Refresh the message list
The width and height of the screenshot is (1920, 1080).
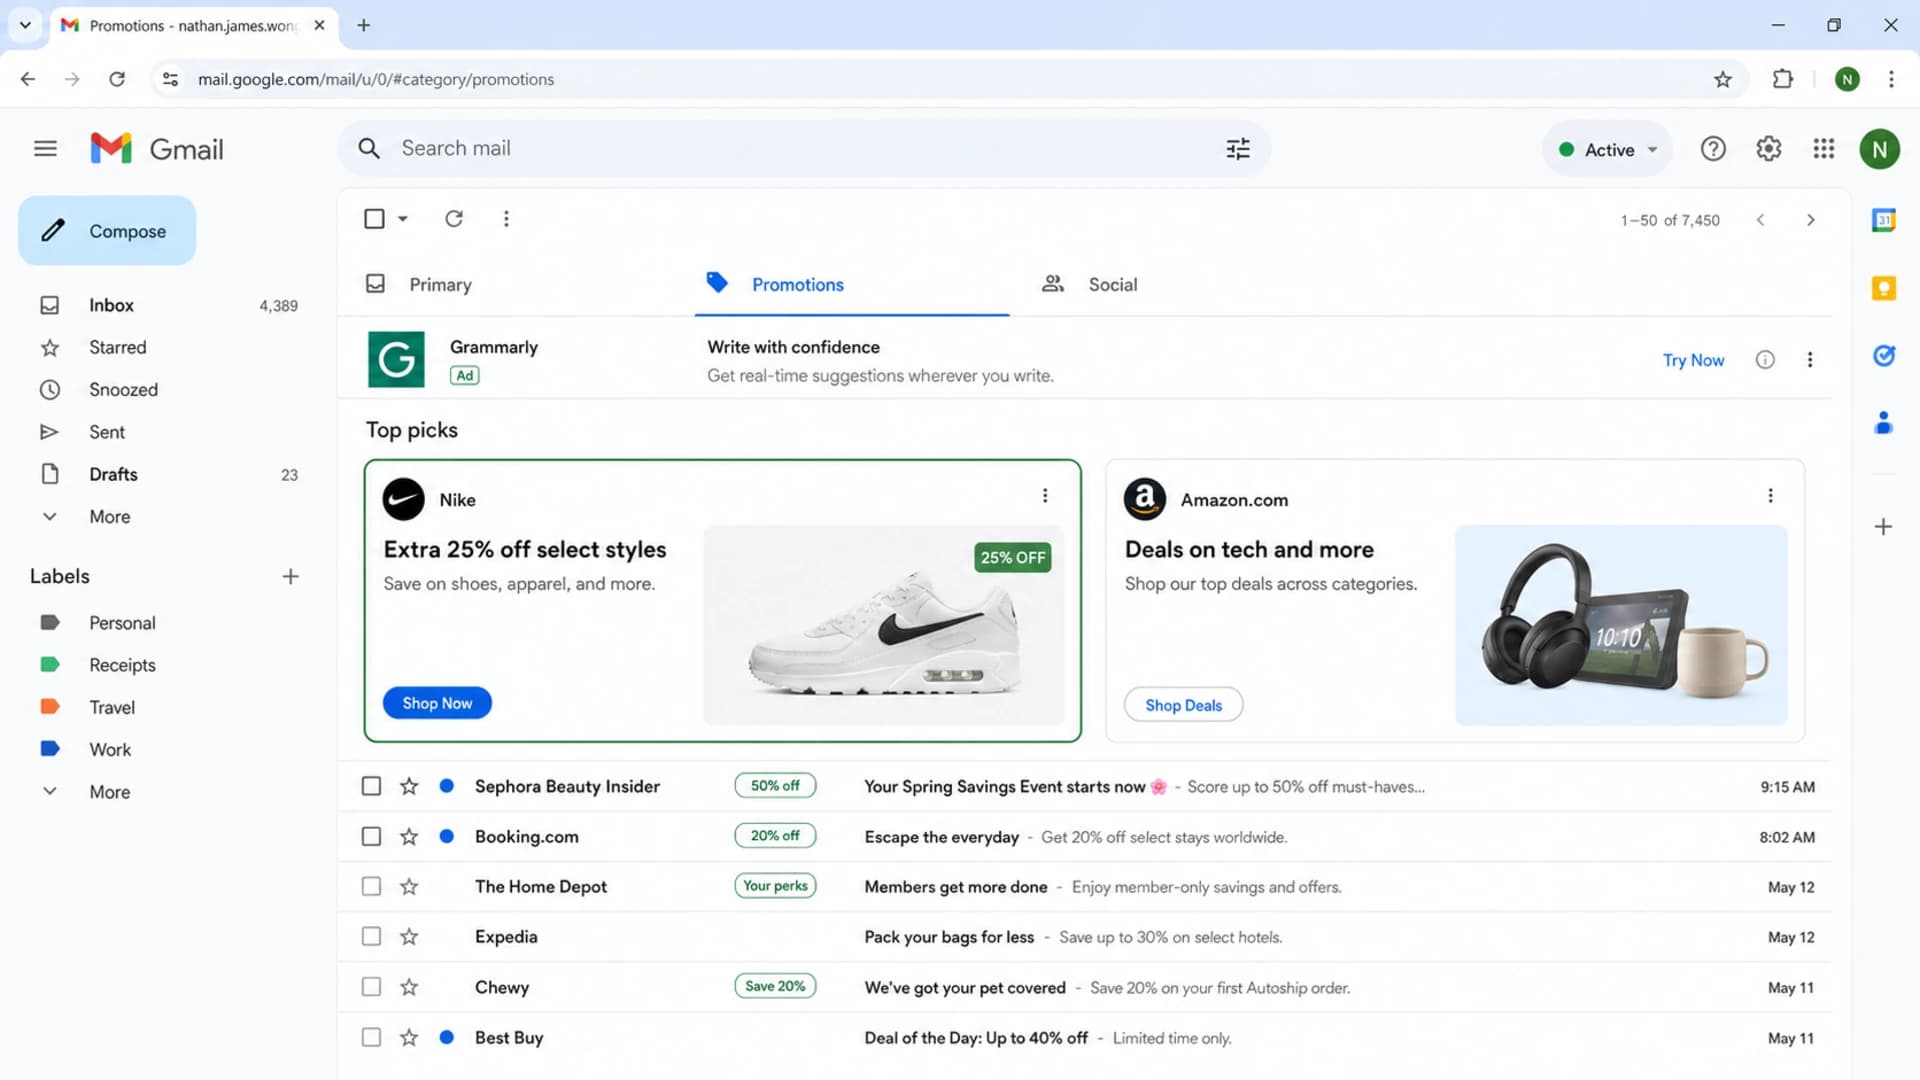click(454, 219)
